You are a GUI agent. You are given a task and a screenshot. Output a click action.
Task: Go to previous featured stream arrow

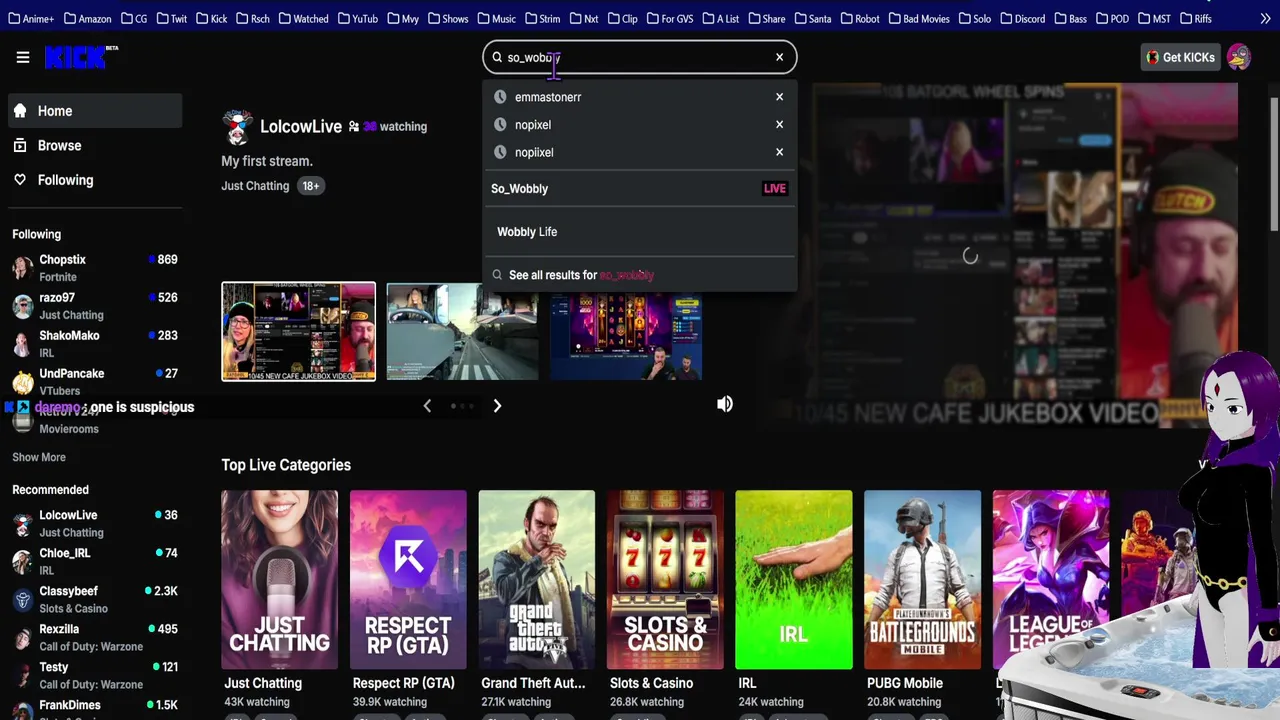coord(427,406)
